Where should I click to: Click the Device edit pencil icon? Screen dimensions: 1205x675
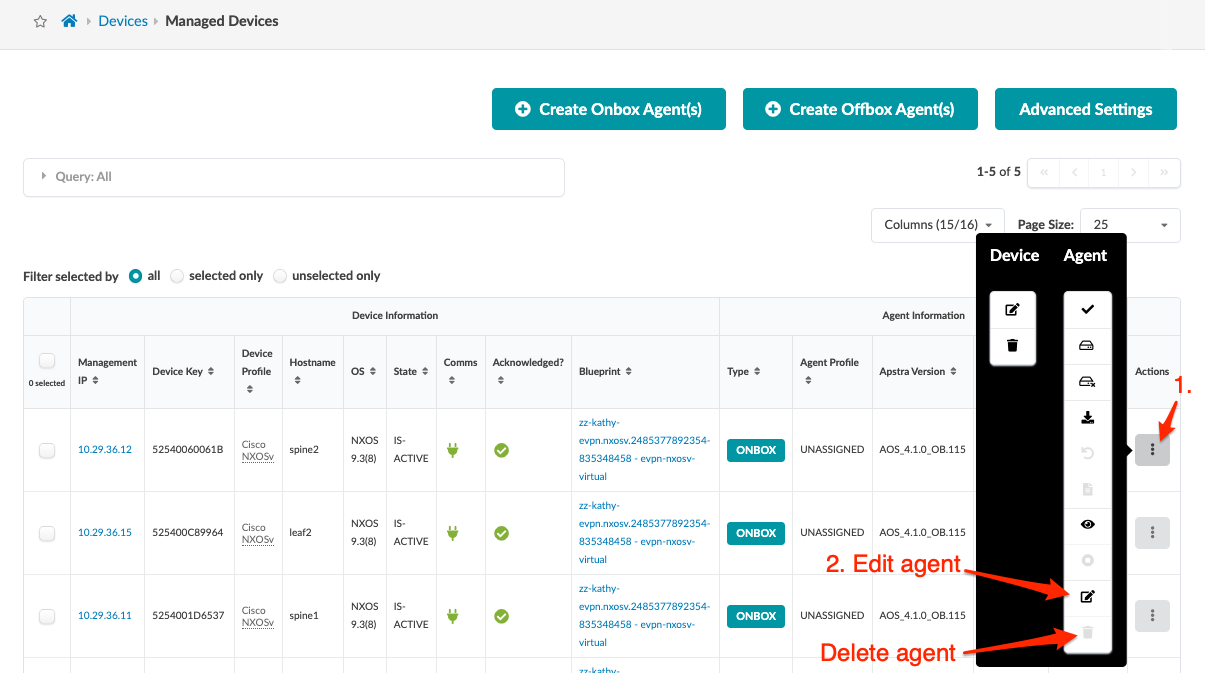click(1012, 310)
